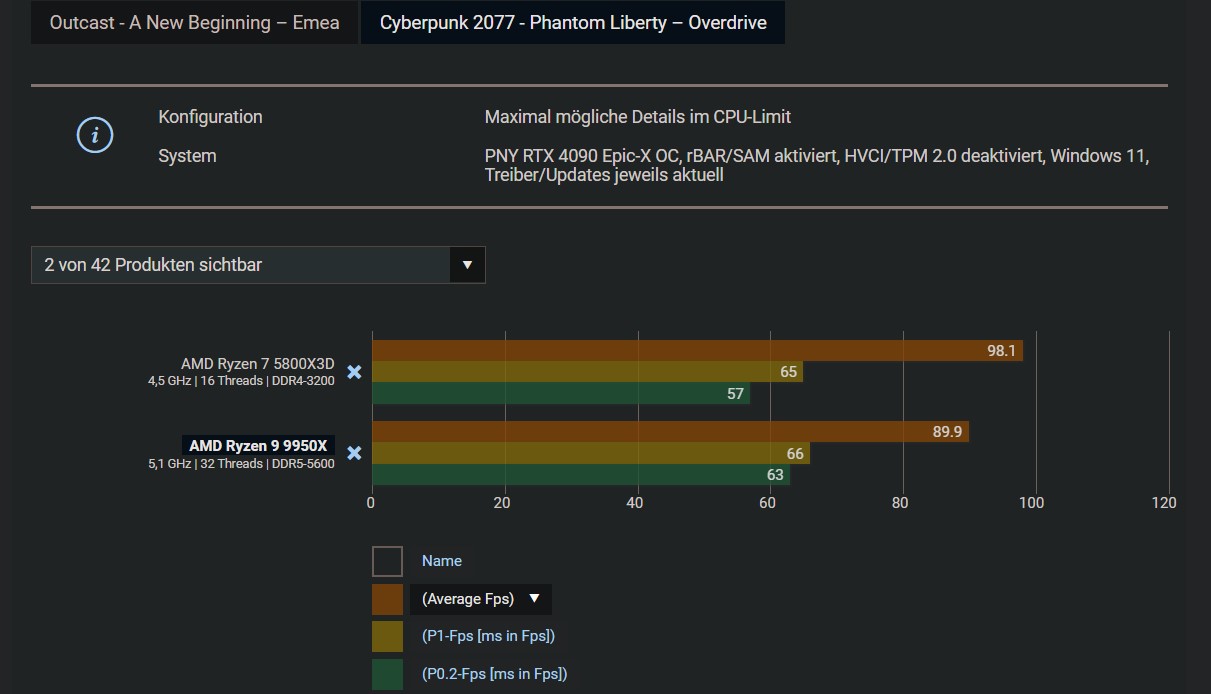Click the Name legend swatch box
Screen dimensions: 1211x694
[387, 561]
